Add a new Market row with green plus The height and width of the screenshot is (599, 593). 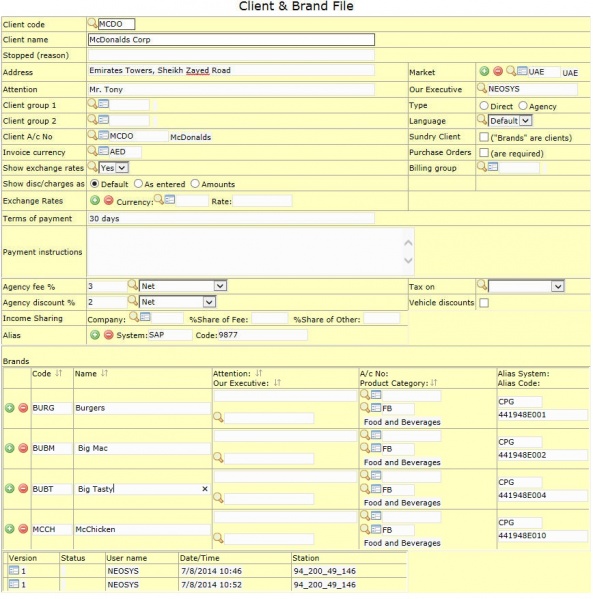(484, 71)
